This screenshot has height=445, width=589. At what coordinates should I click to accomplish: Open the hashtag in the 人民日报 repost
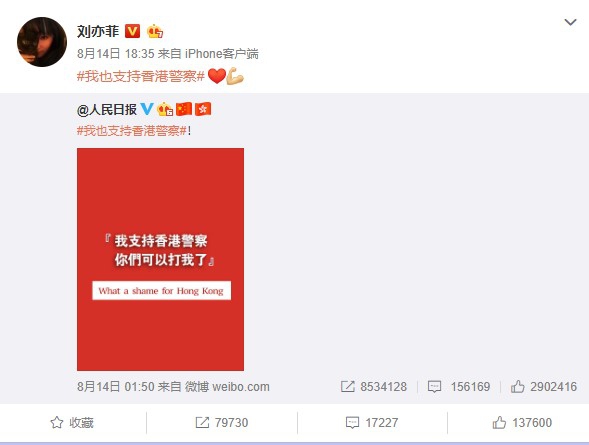point(132,131)
